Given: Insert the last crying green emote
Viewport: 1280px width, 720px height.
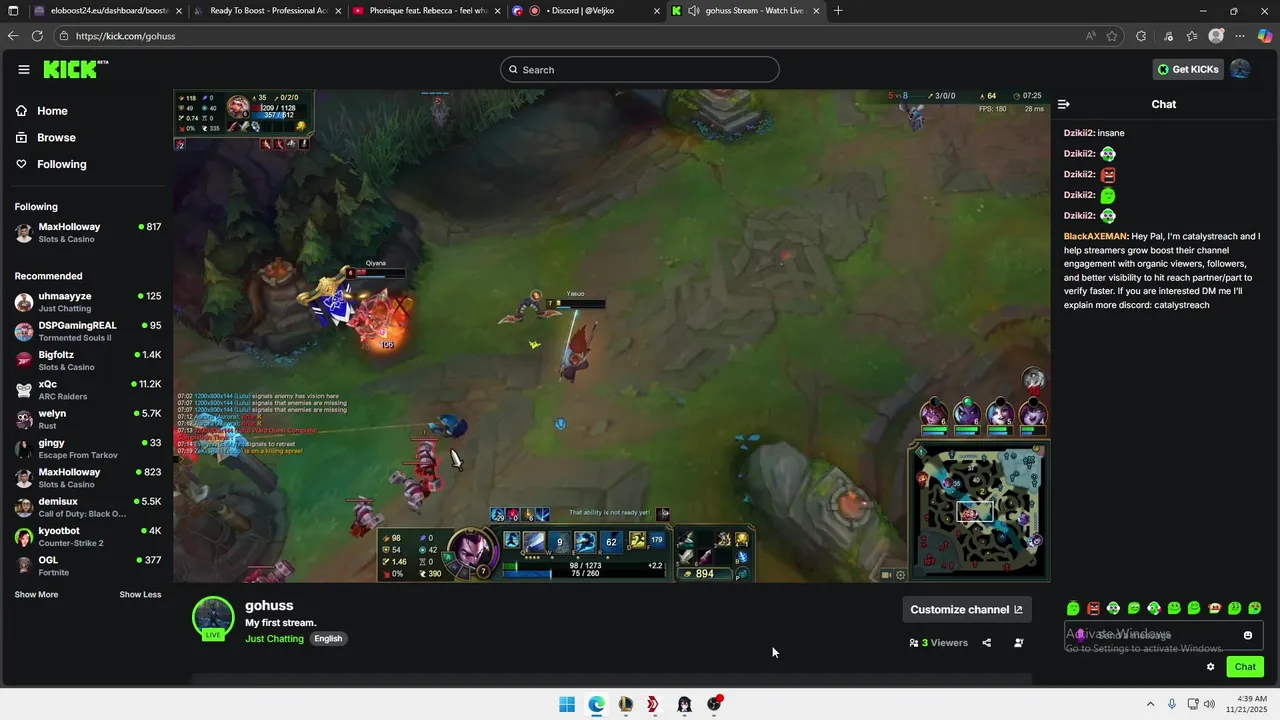Looking at the screenshot, I should 1255,608.
